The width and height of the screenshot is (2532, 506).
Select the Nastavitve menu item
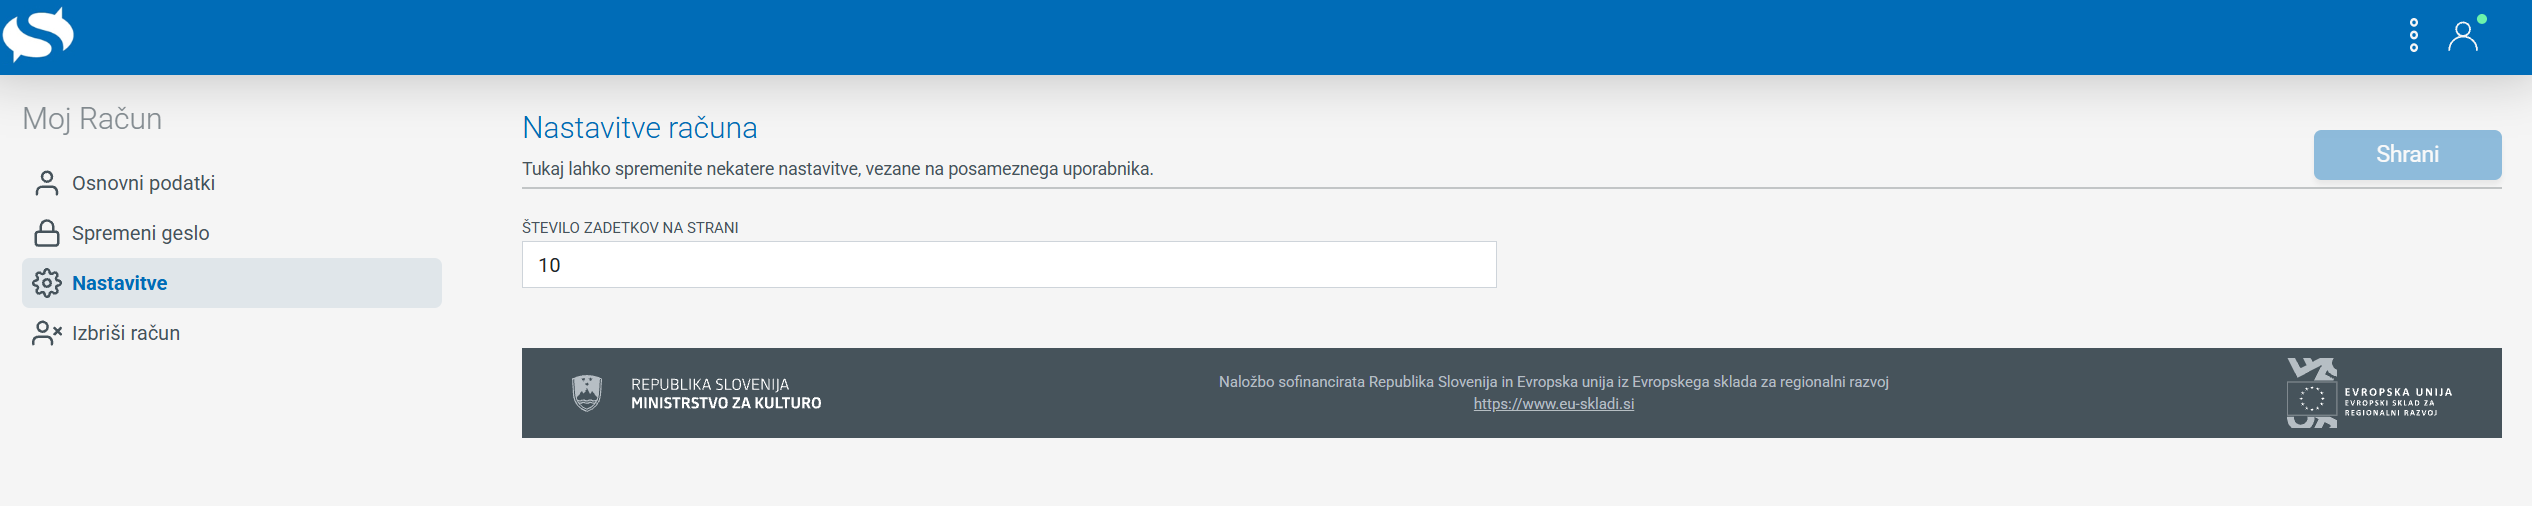click(x=120, y=283)
